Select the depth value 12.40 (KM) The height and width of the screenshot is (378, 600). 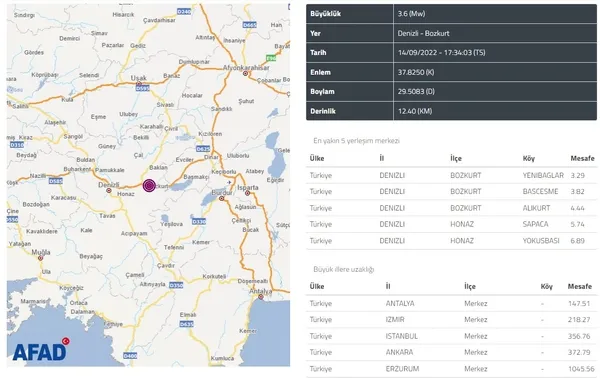[x=415, y=111]
